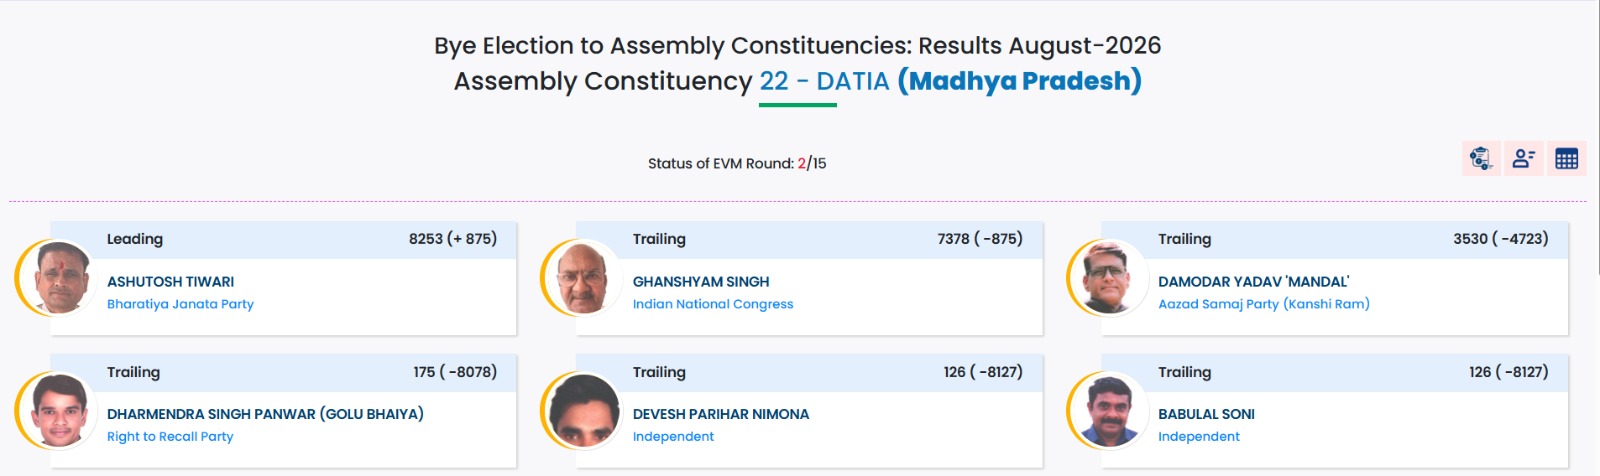The image size is (1600, 476).
Task: Click the DAMODAR YADAV 'MANDAL' name
Action: click(1253, 282)
